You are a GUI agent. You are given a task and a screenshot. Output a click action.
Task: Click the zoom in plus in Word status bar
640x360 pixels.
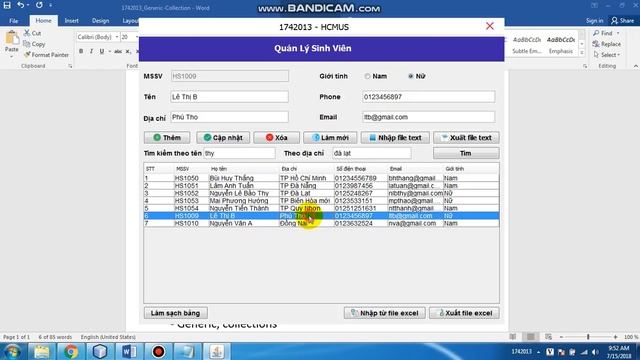pyautogui.click(x=615, y=337)
